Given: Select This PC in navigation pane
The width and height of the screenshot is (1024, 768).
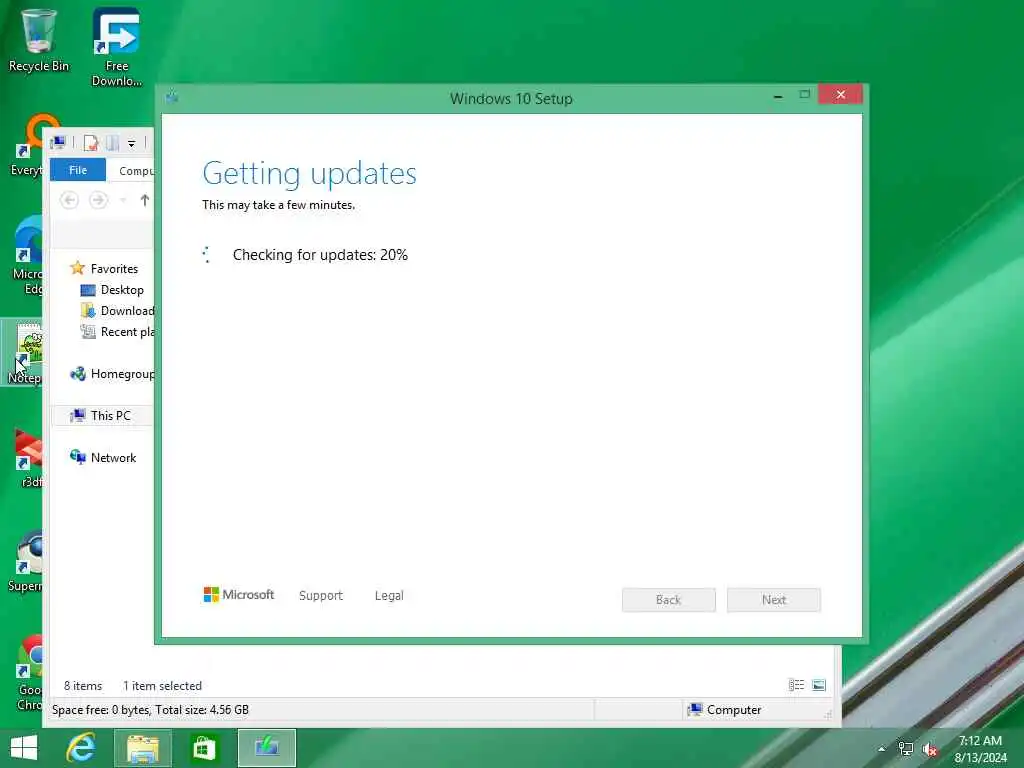Looking at the screenshot, I should [102, 415].
